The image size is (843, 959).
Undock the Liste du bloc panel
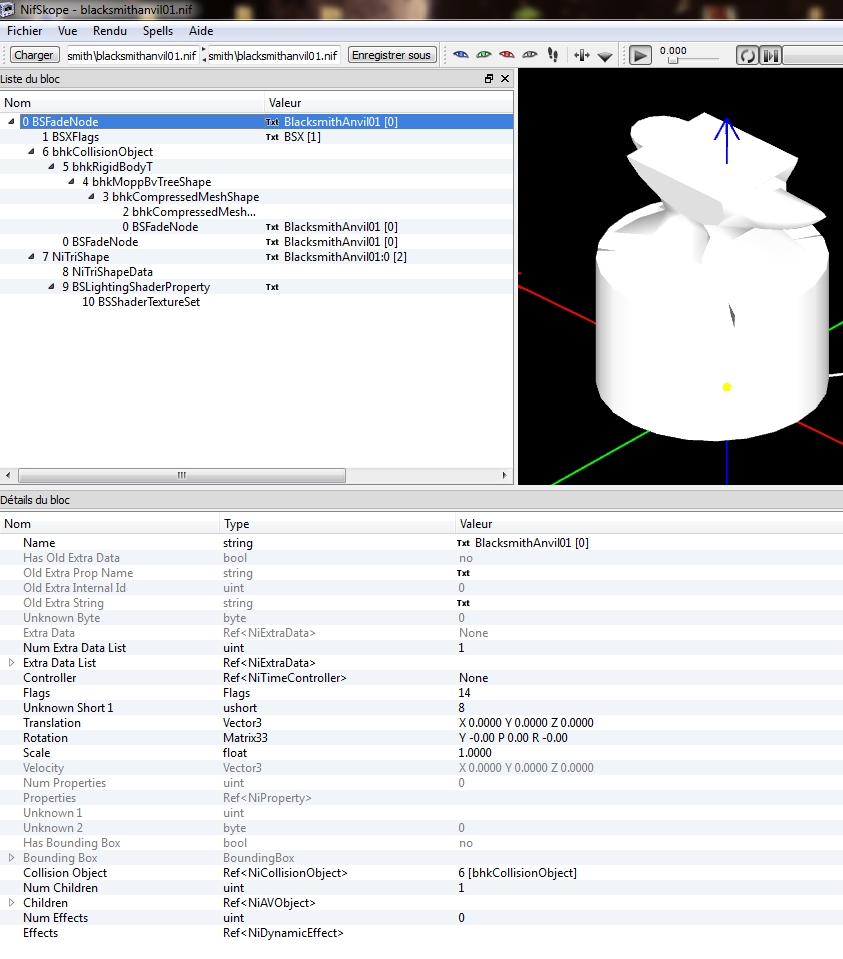[x=489, y=78]
